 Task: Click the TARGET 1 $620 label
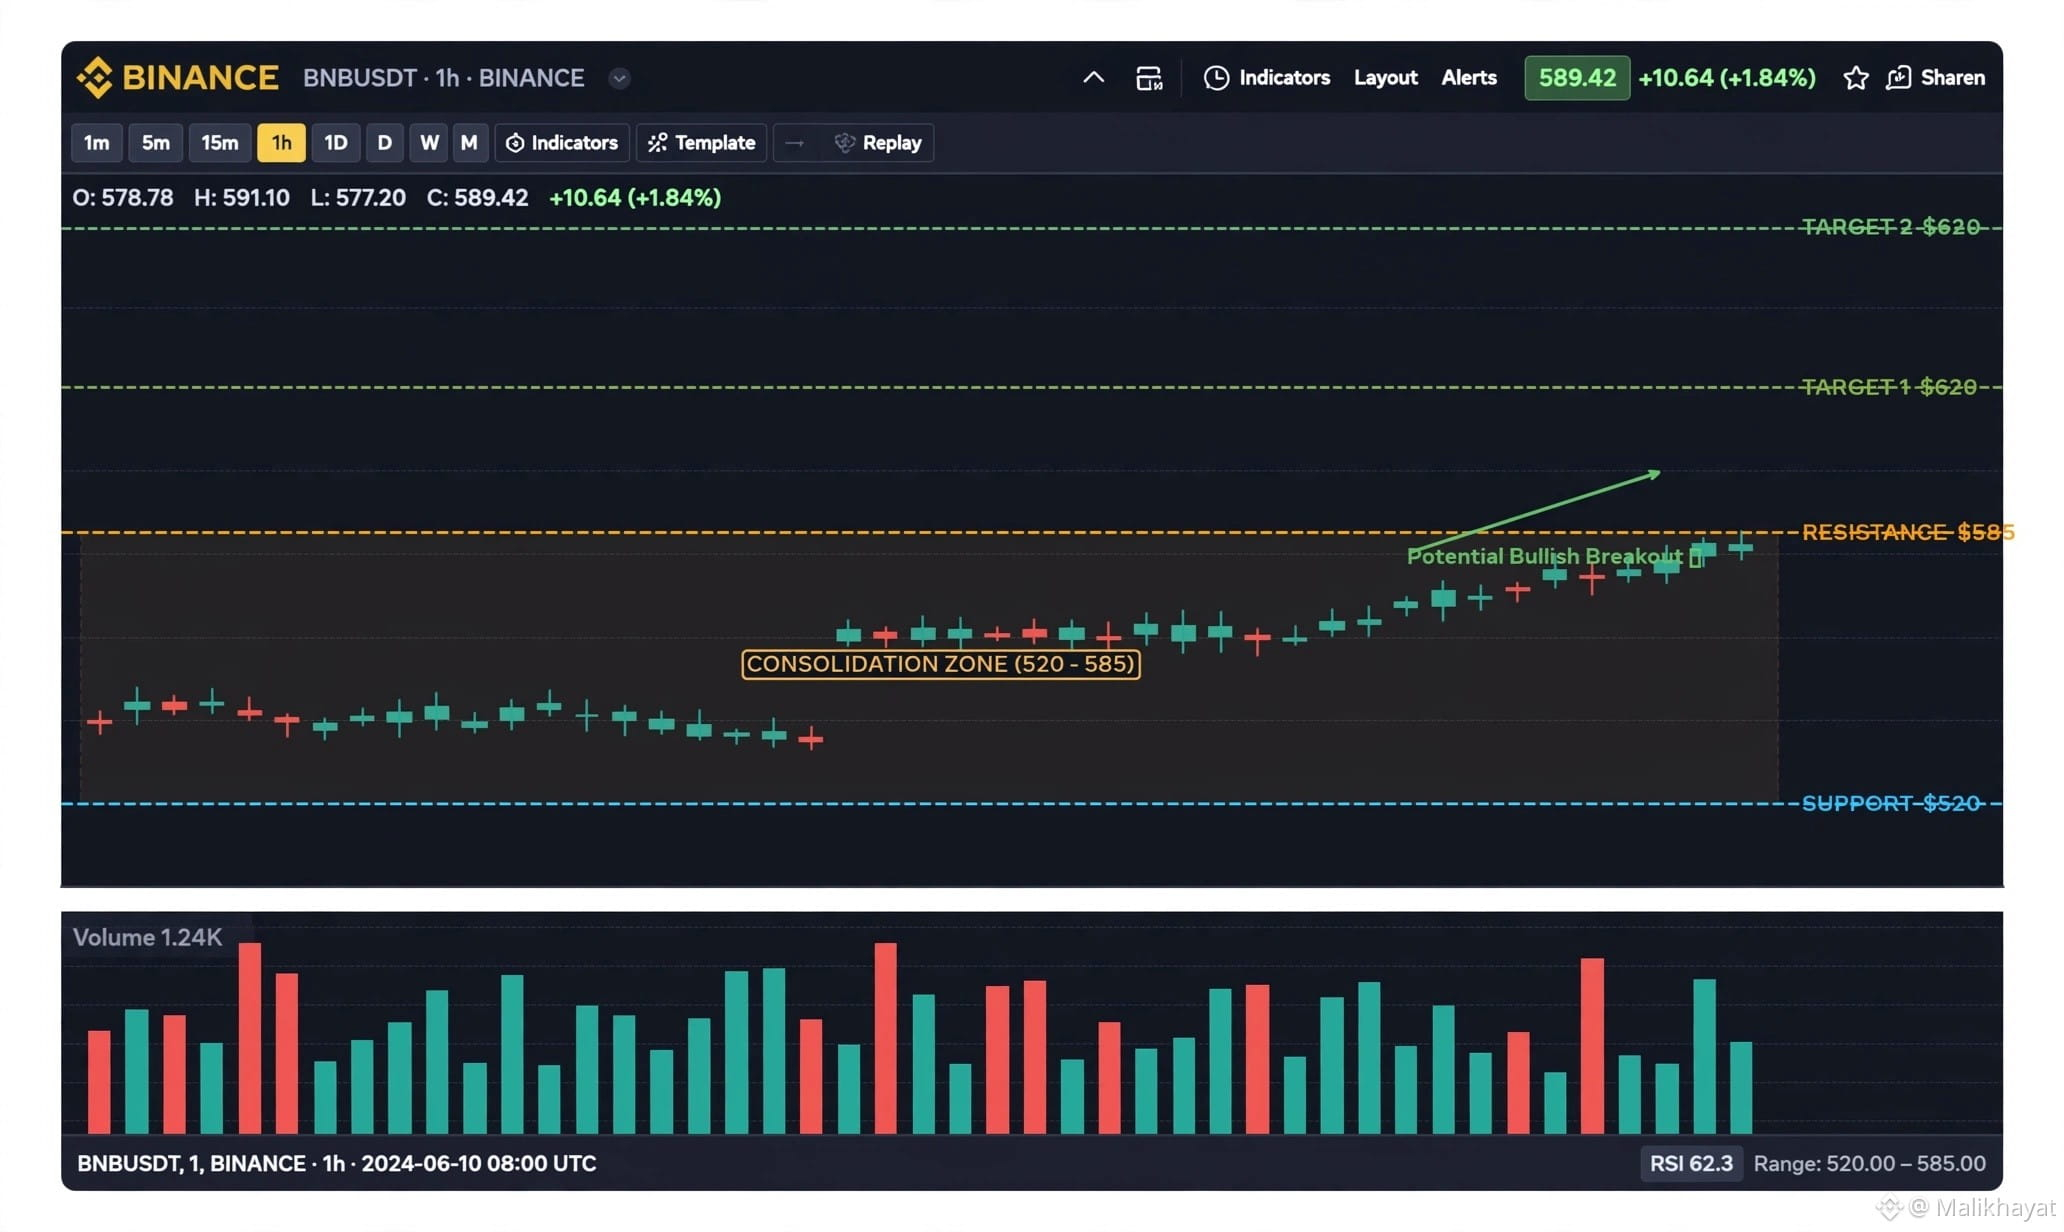1889,387
